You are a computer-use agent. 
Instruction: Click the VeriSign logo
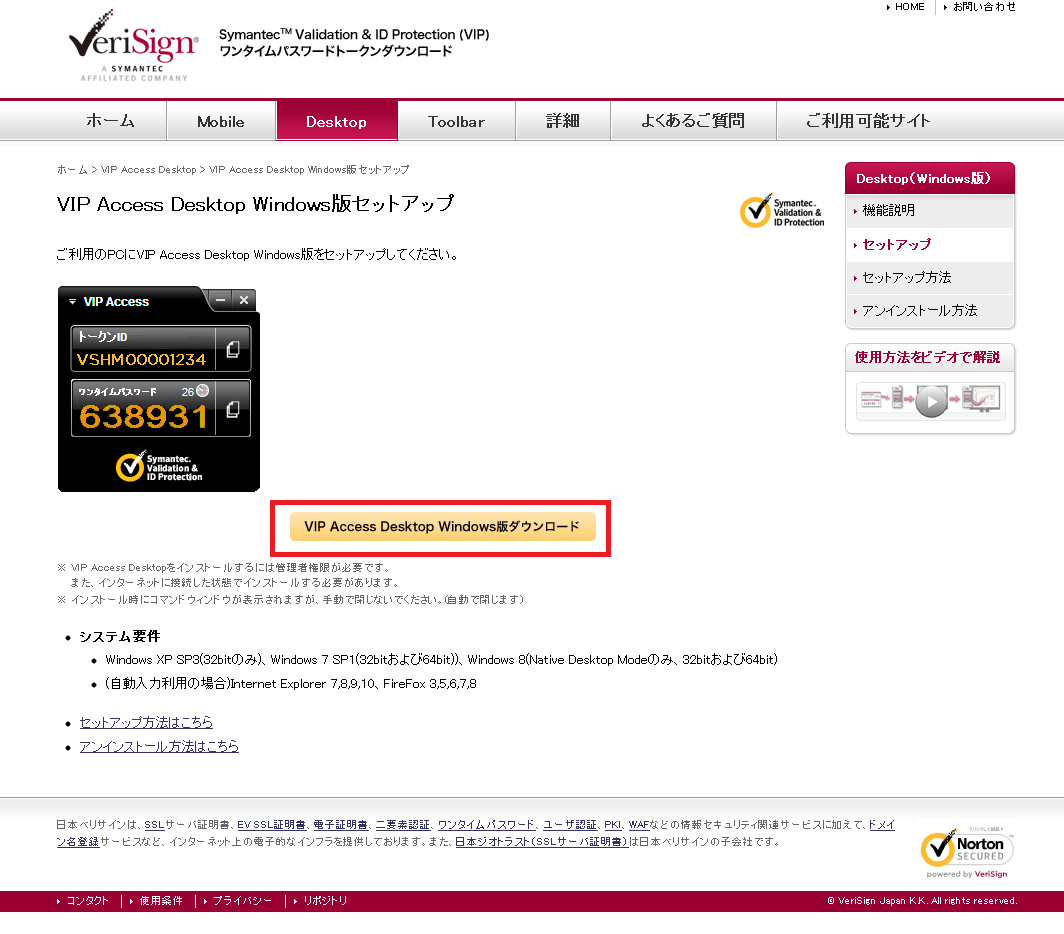click(x=134, y=45)
